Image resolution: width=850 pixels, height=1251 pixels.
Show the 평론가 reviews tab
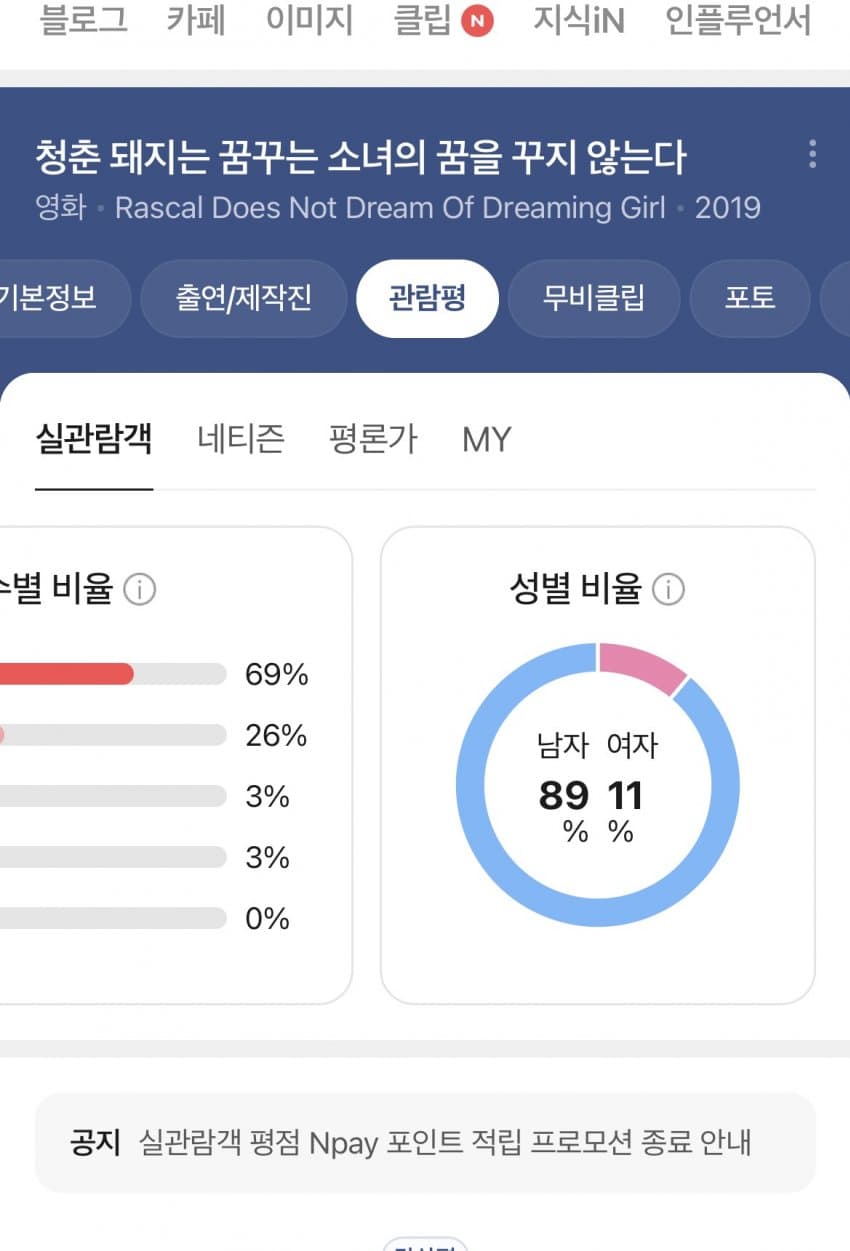click(x=373, y=439)
